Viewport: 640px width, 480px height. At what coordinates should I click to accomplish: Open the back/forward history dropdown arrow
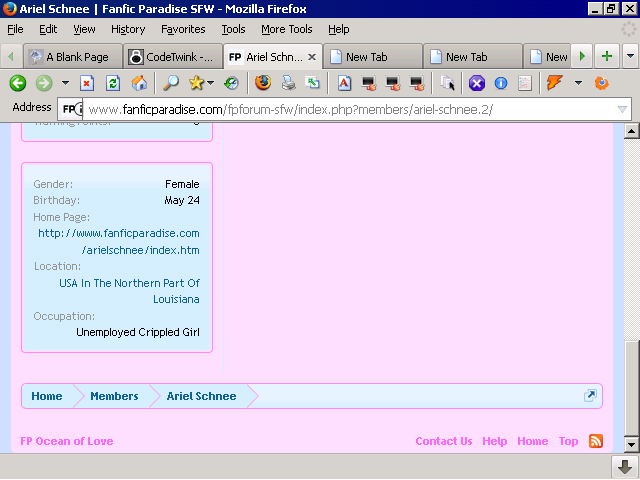click(65, 83)
